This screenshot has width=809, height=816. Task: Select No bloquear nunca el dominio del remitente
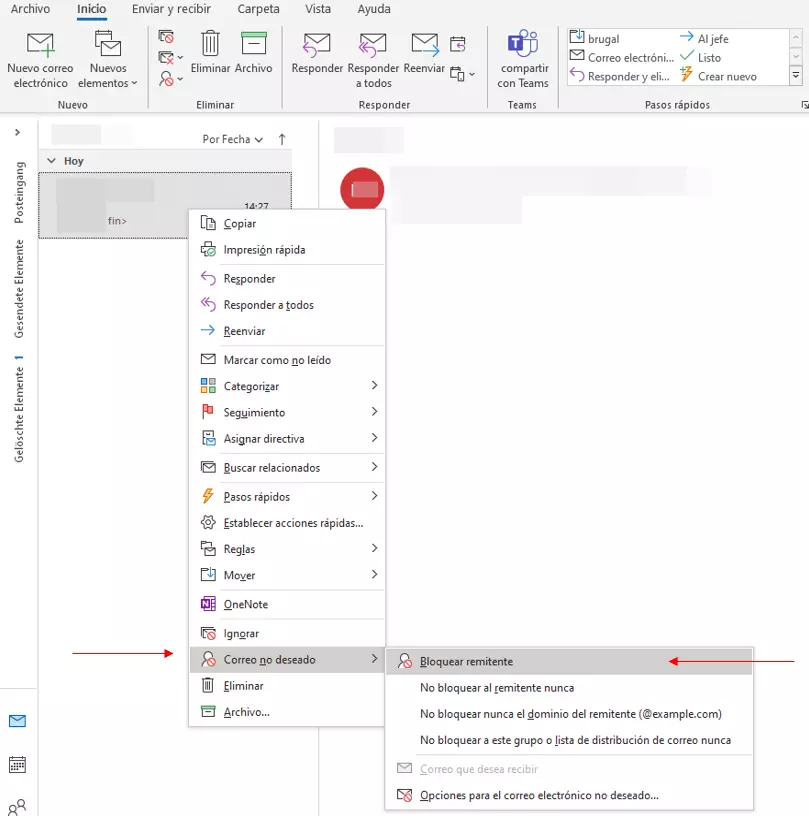[569, 714]
